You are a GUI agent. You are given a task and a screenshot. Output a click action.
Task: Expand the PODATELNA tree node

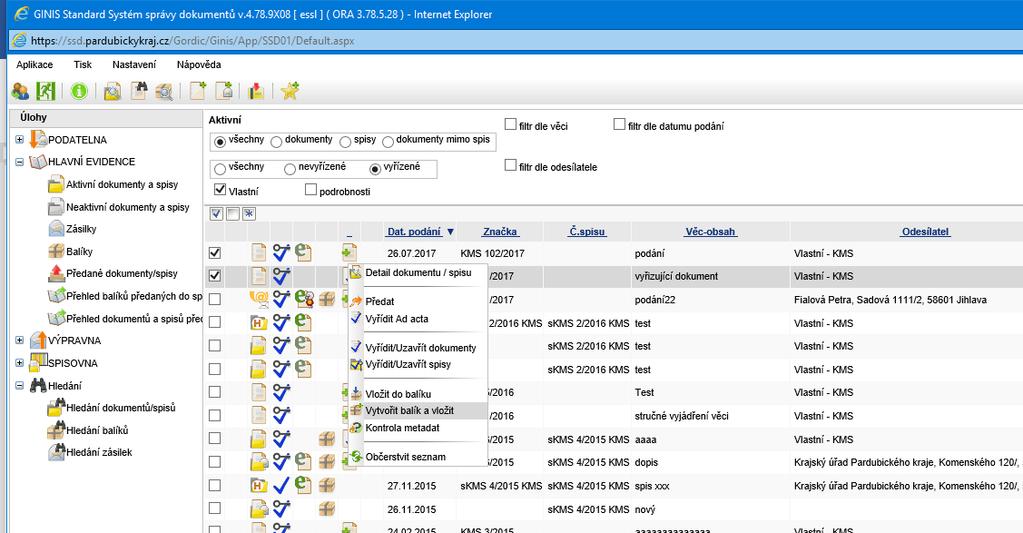tap(20, 140)
